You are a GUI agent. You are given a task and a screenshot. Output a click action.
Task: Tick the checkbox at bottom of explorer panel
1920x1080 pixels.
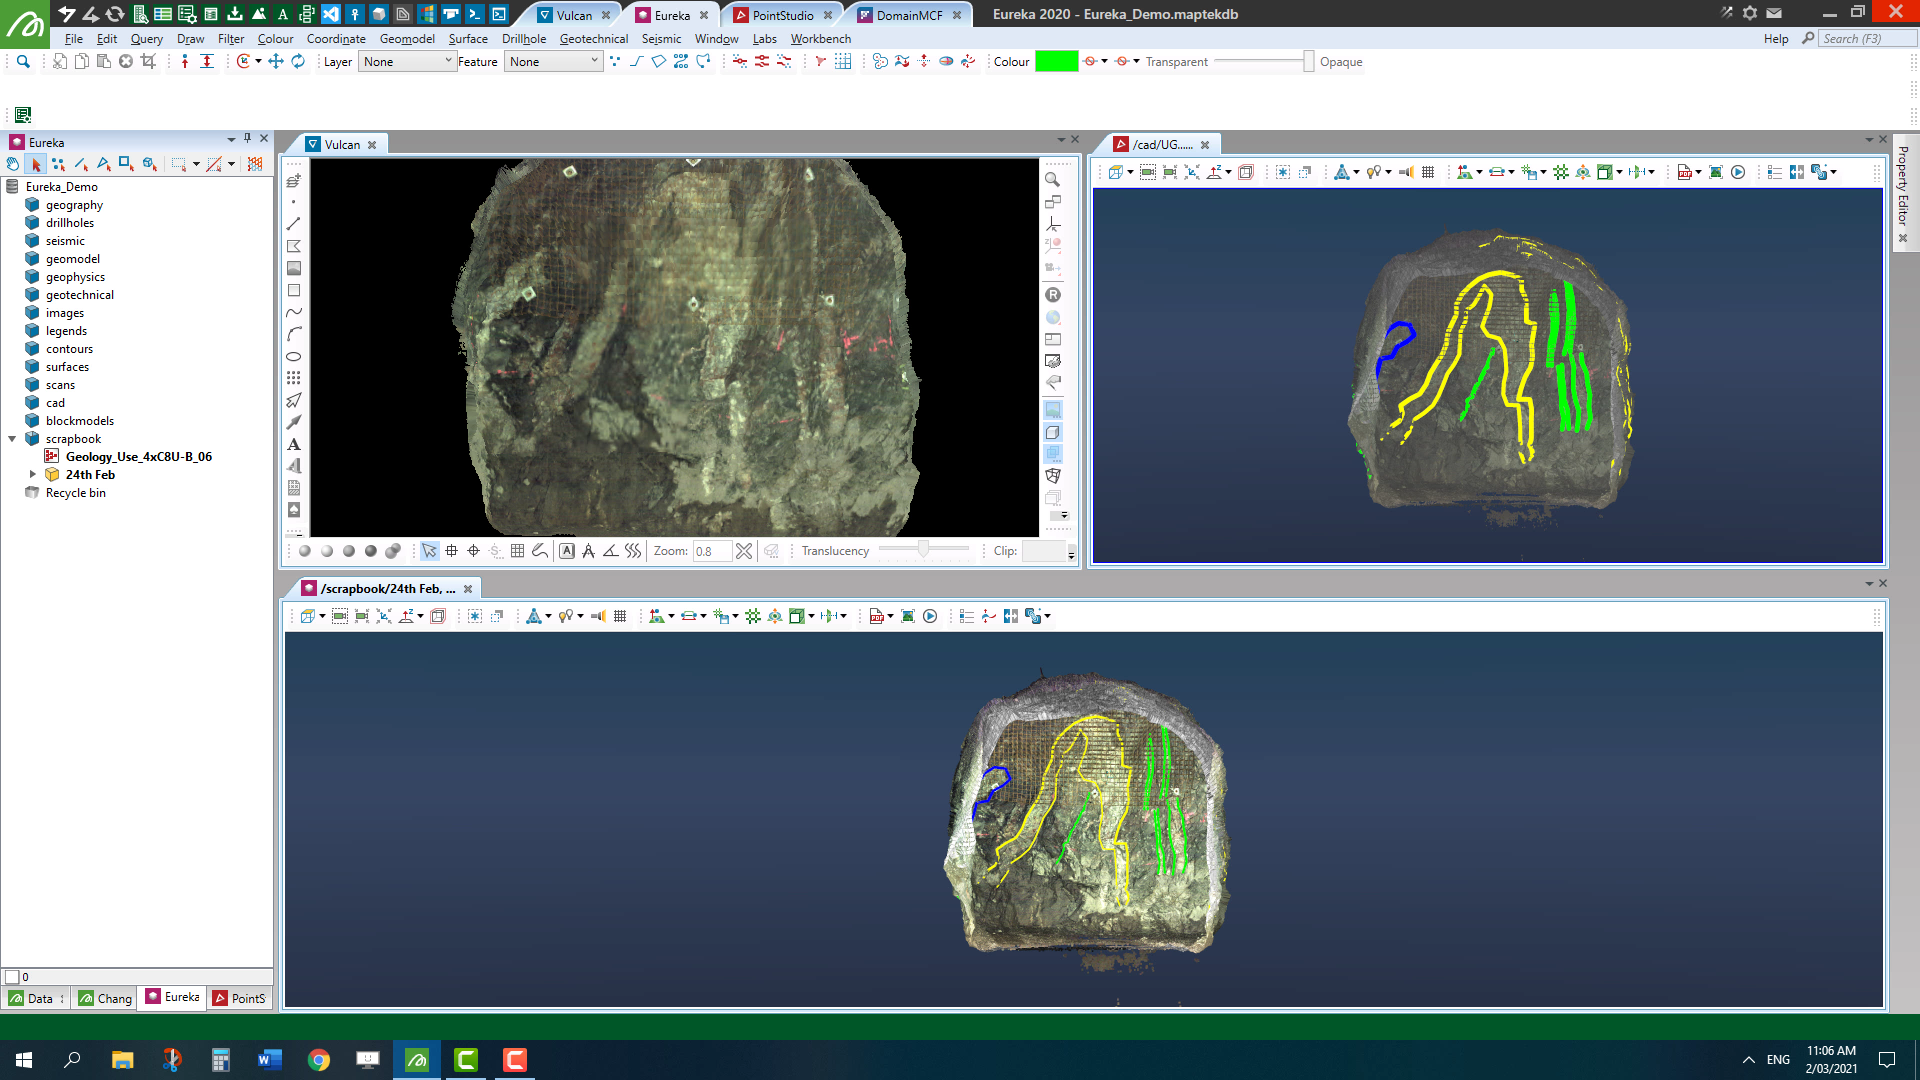12,977
